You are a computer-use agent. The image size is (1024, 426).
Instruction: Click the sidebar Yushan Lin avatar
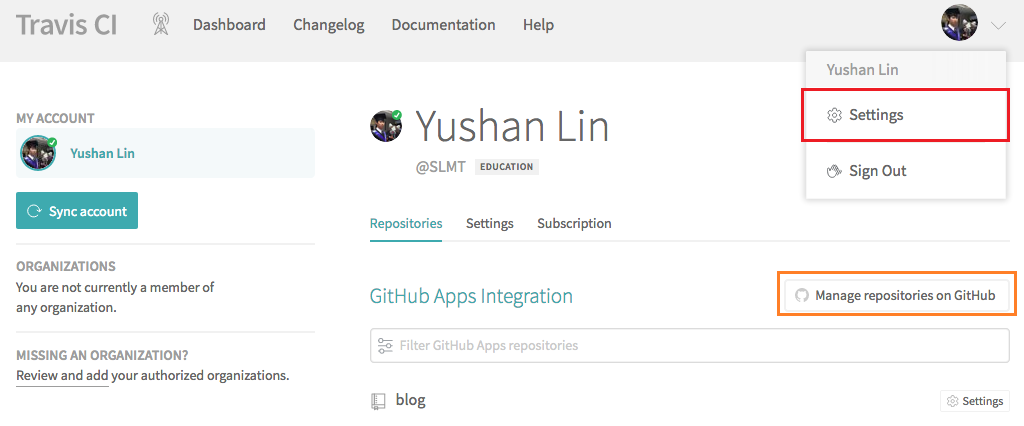pos(38,153)
